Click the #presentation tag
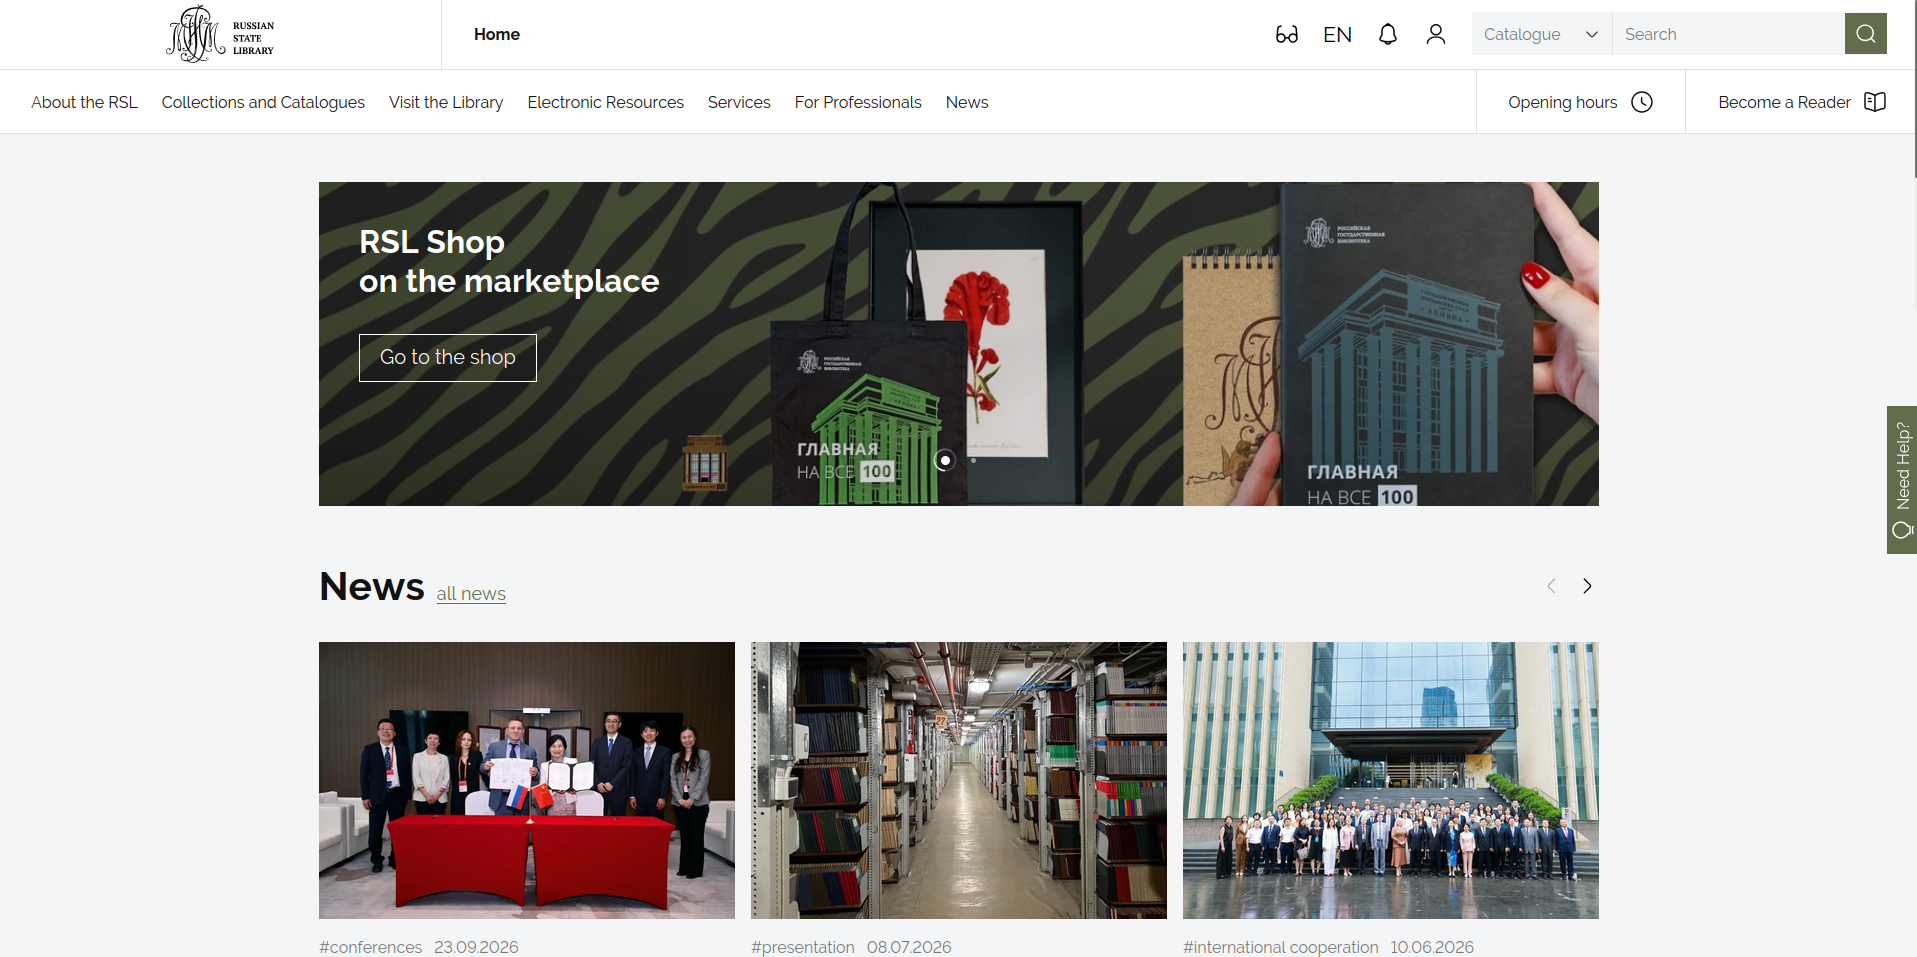This screenshot has width=1917, height=957. click(x=803, y=947)
